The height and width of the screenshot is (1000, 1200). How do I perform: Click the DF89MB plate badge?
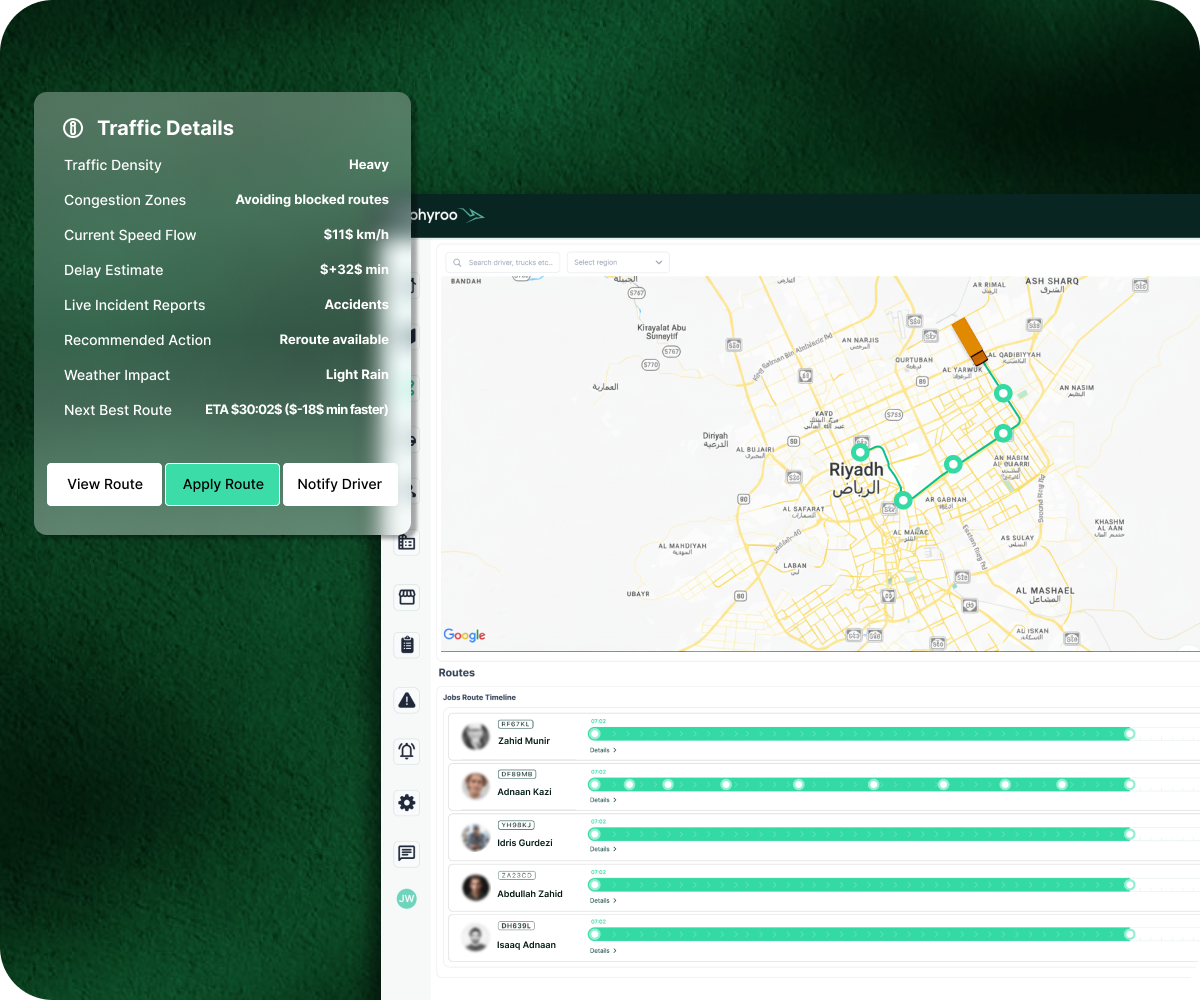517,774
